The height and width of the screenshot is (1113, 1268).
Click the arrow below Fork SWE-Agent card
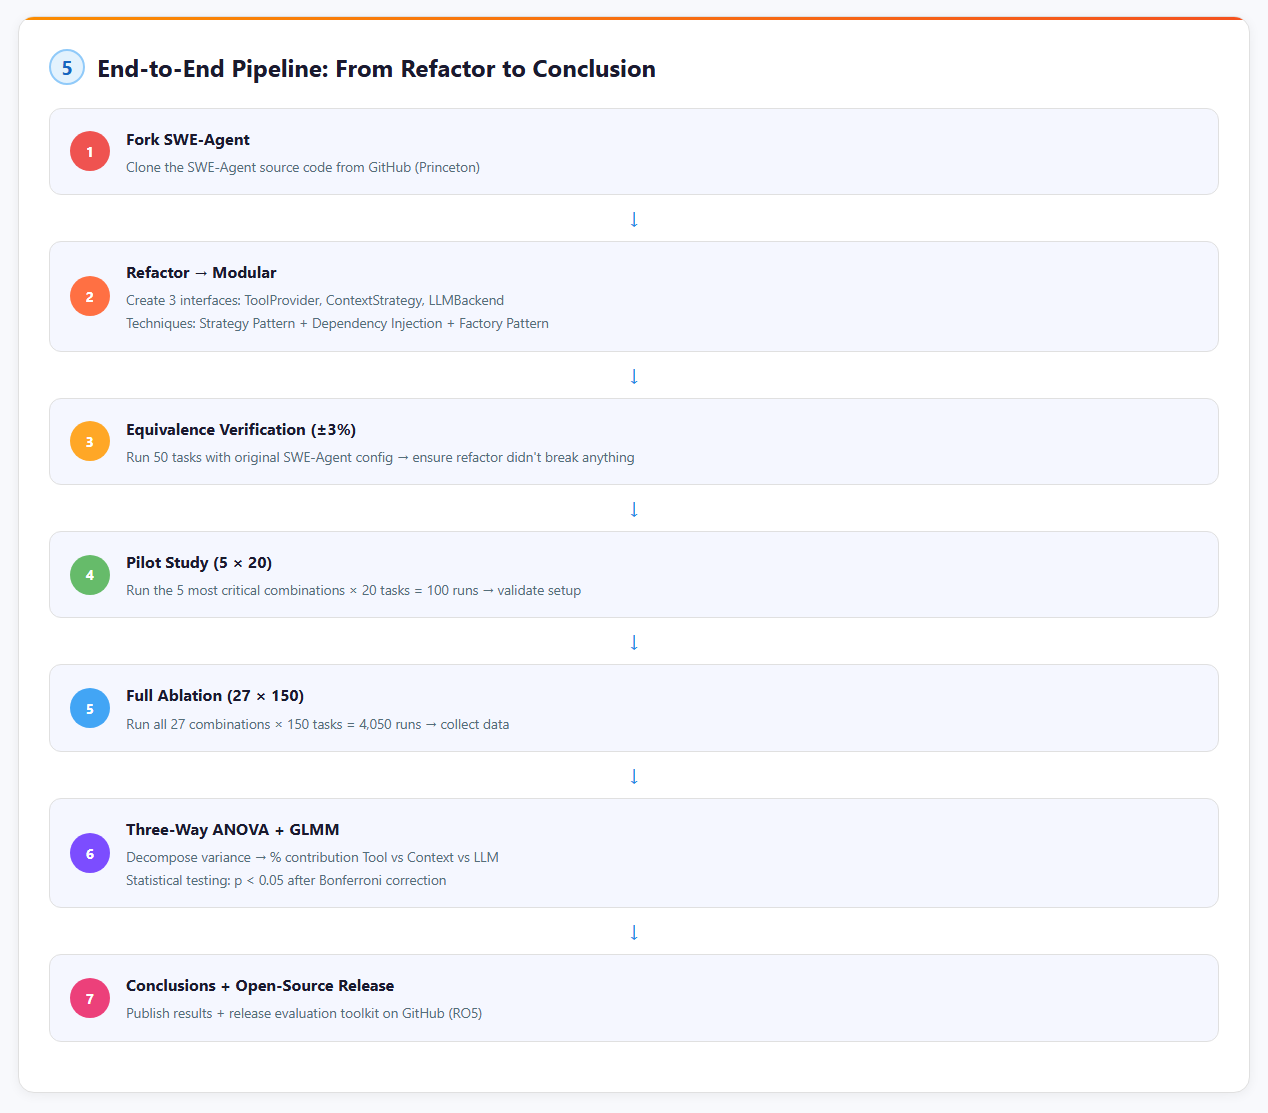click(634, 219)
